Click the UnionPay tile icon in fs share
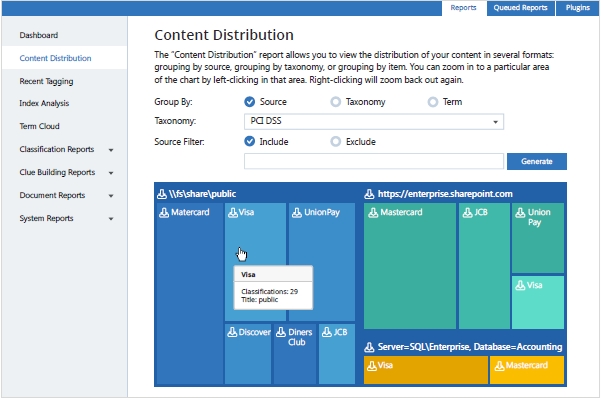 click(x=296, y=212)
